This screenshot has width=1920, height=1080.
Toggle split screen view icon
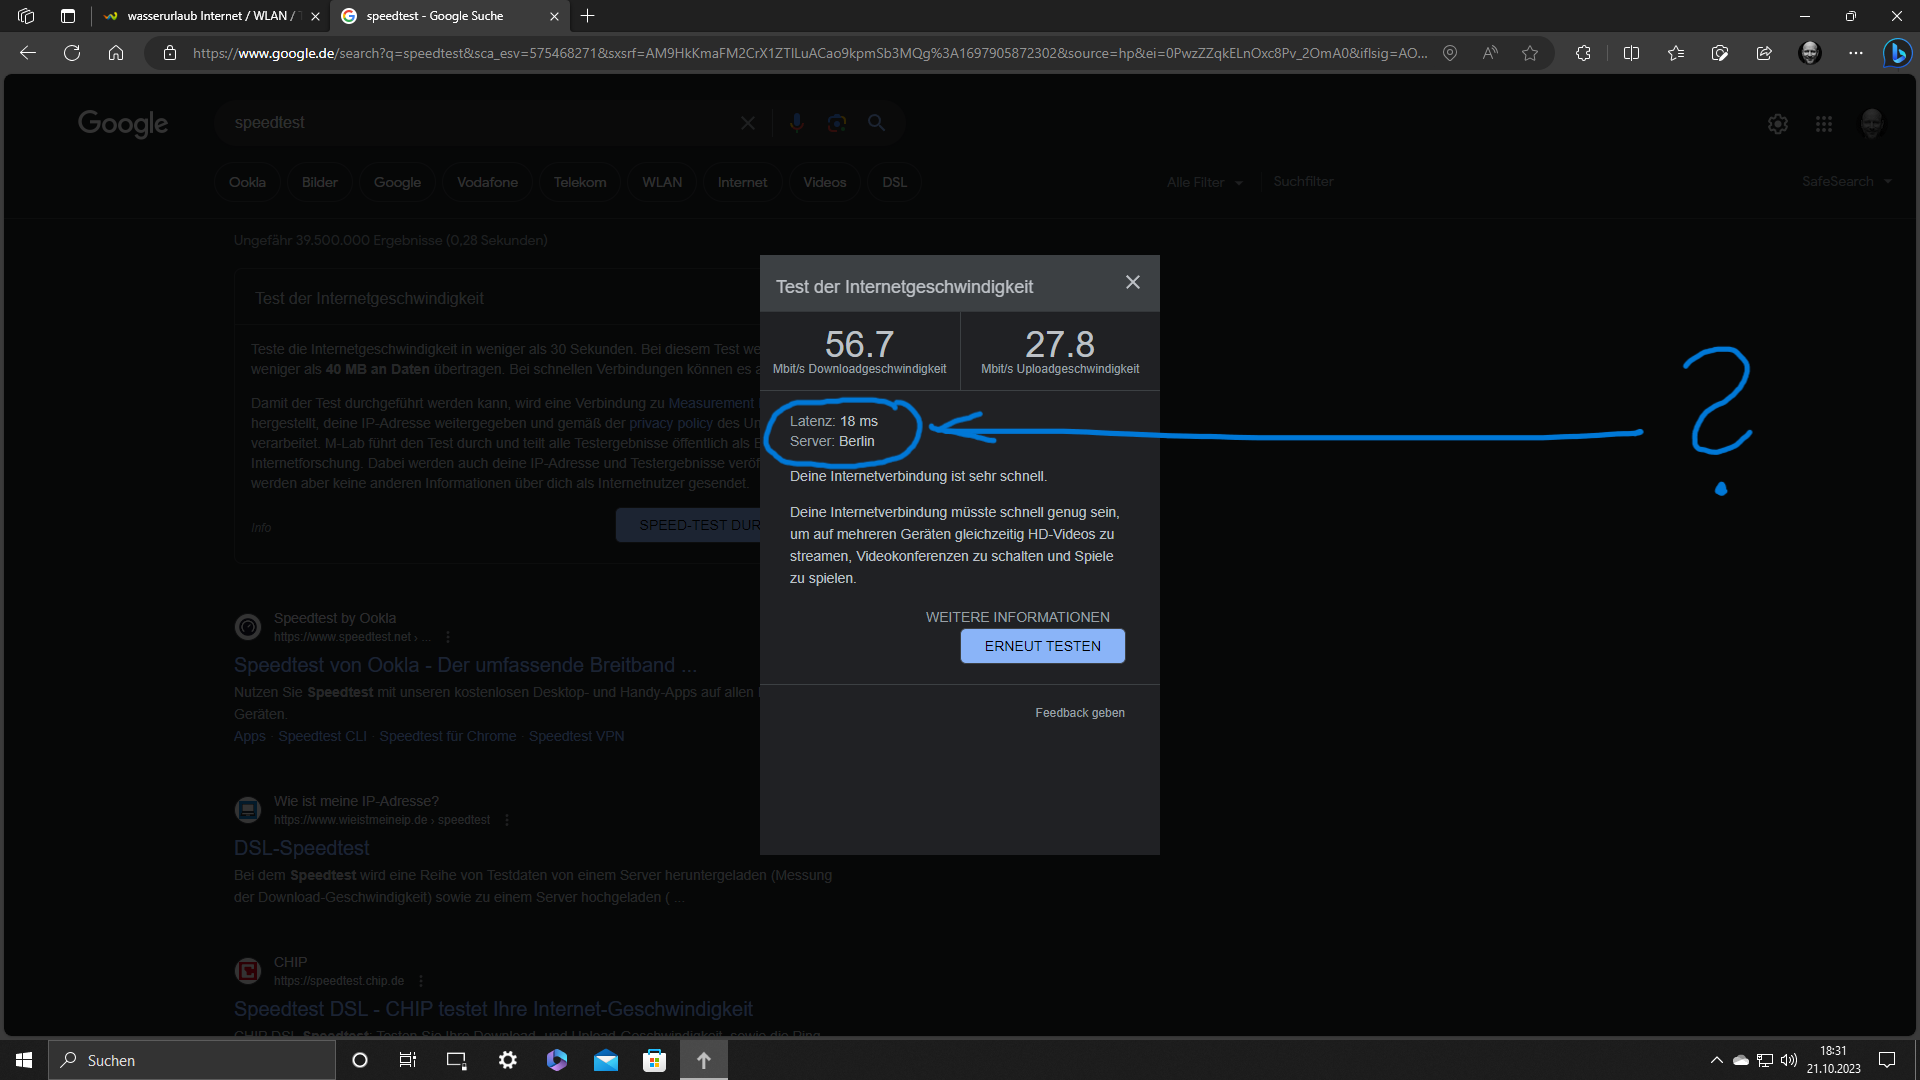1631,53
